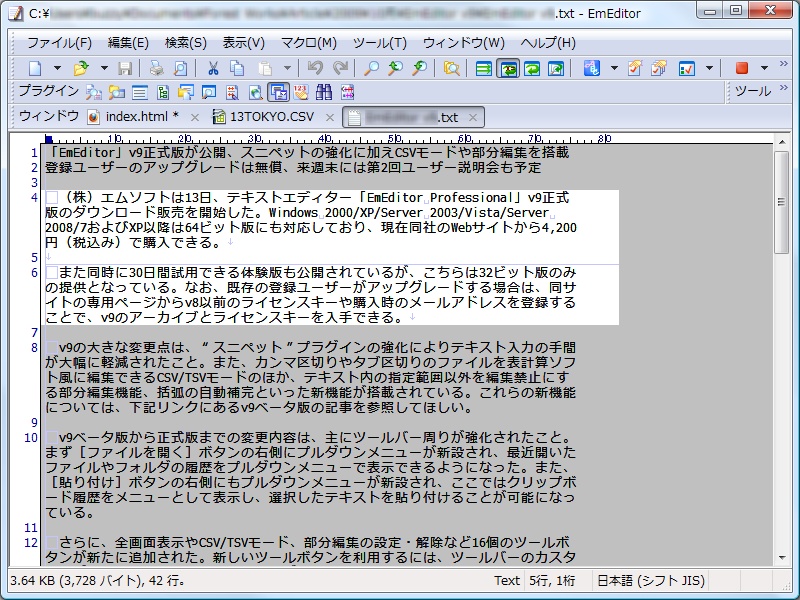Open Find in Files folder-magnifier icon
Viewport: 800px width, 600px height.
pyautogui.click(x=452, y=68)
